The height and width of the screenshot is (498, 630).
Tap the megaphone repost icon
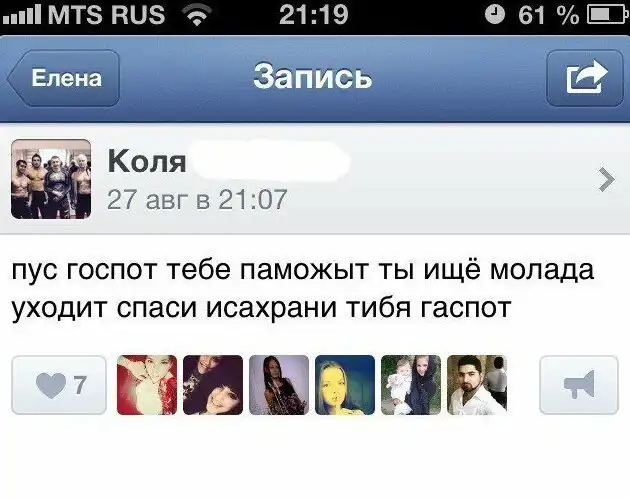[x=579, y=385]
